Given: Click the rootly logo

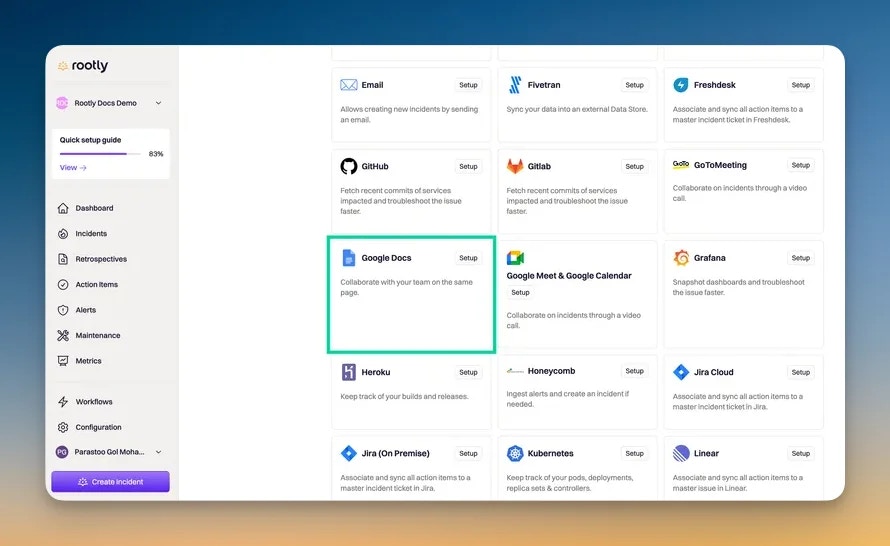Looking at the screenshot, I should (x=83, y=66).
